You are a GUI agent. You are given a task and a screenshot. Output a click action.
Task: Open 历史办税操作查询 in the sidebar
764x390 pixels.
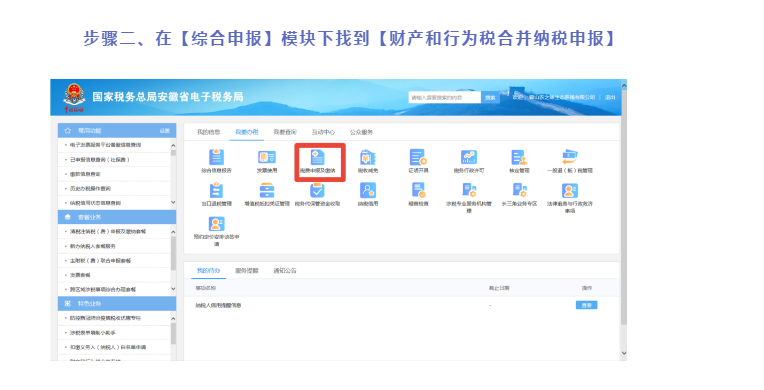coord(90,188)
